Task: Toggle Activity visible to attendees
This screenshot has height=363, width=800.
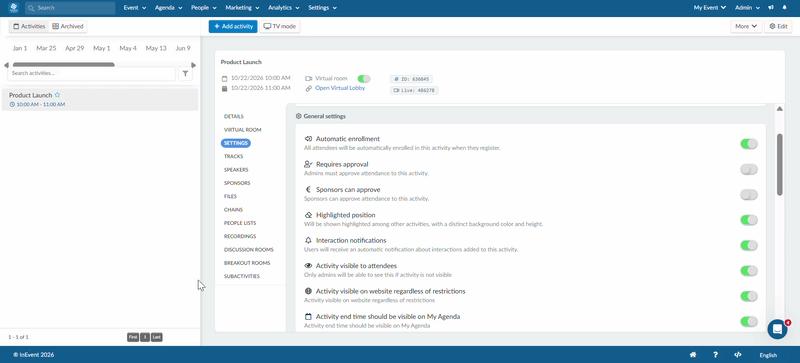Action: click(x=749, y=271)
